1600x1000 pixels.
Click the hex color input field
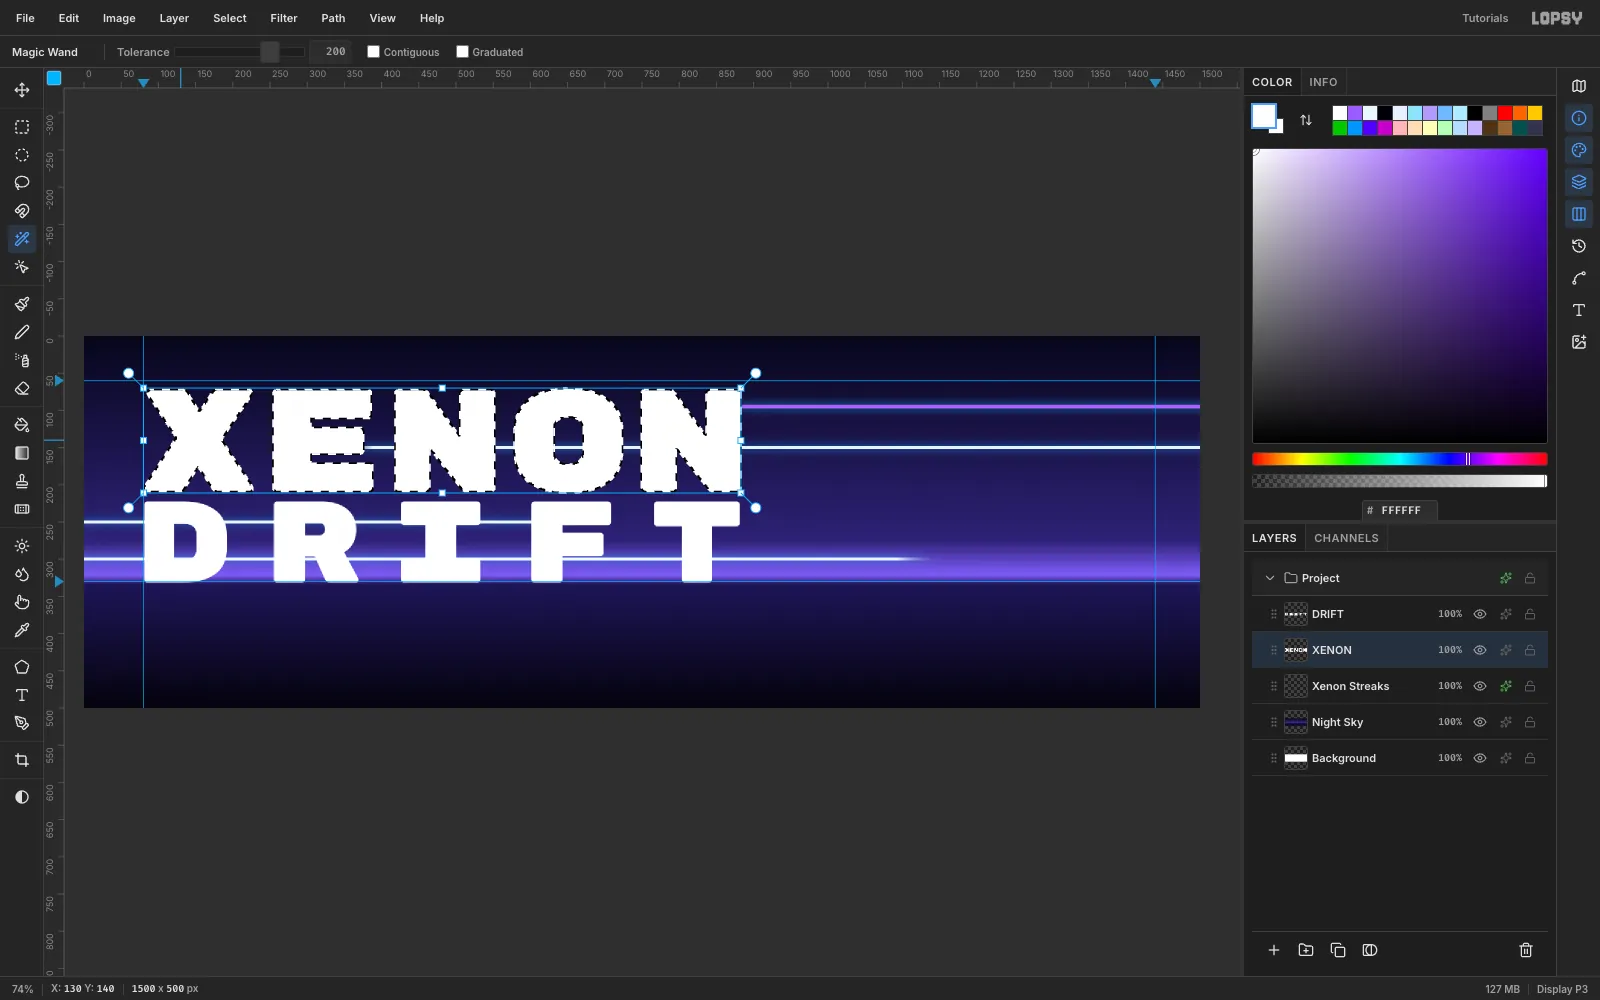click(x=1400, y=510)
